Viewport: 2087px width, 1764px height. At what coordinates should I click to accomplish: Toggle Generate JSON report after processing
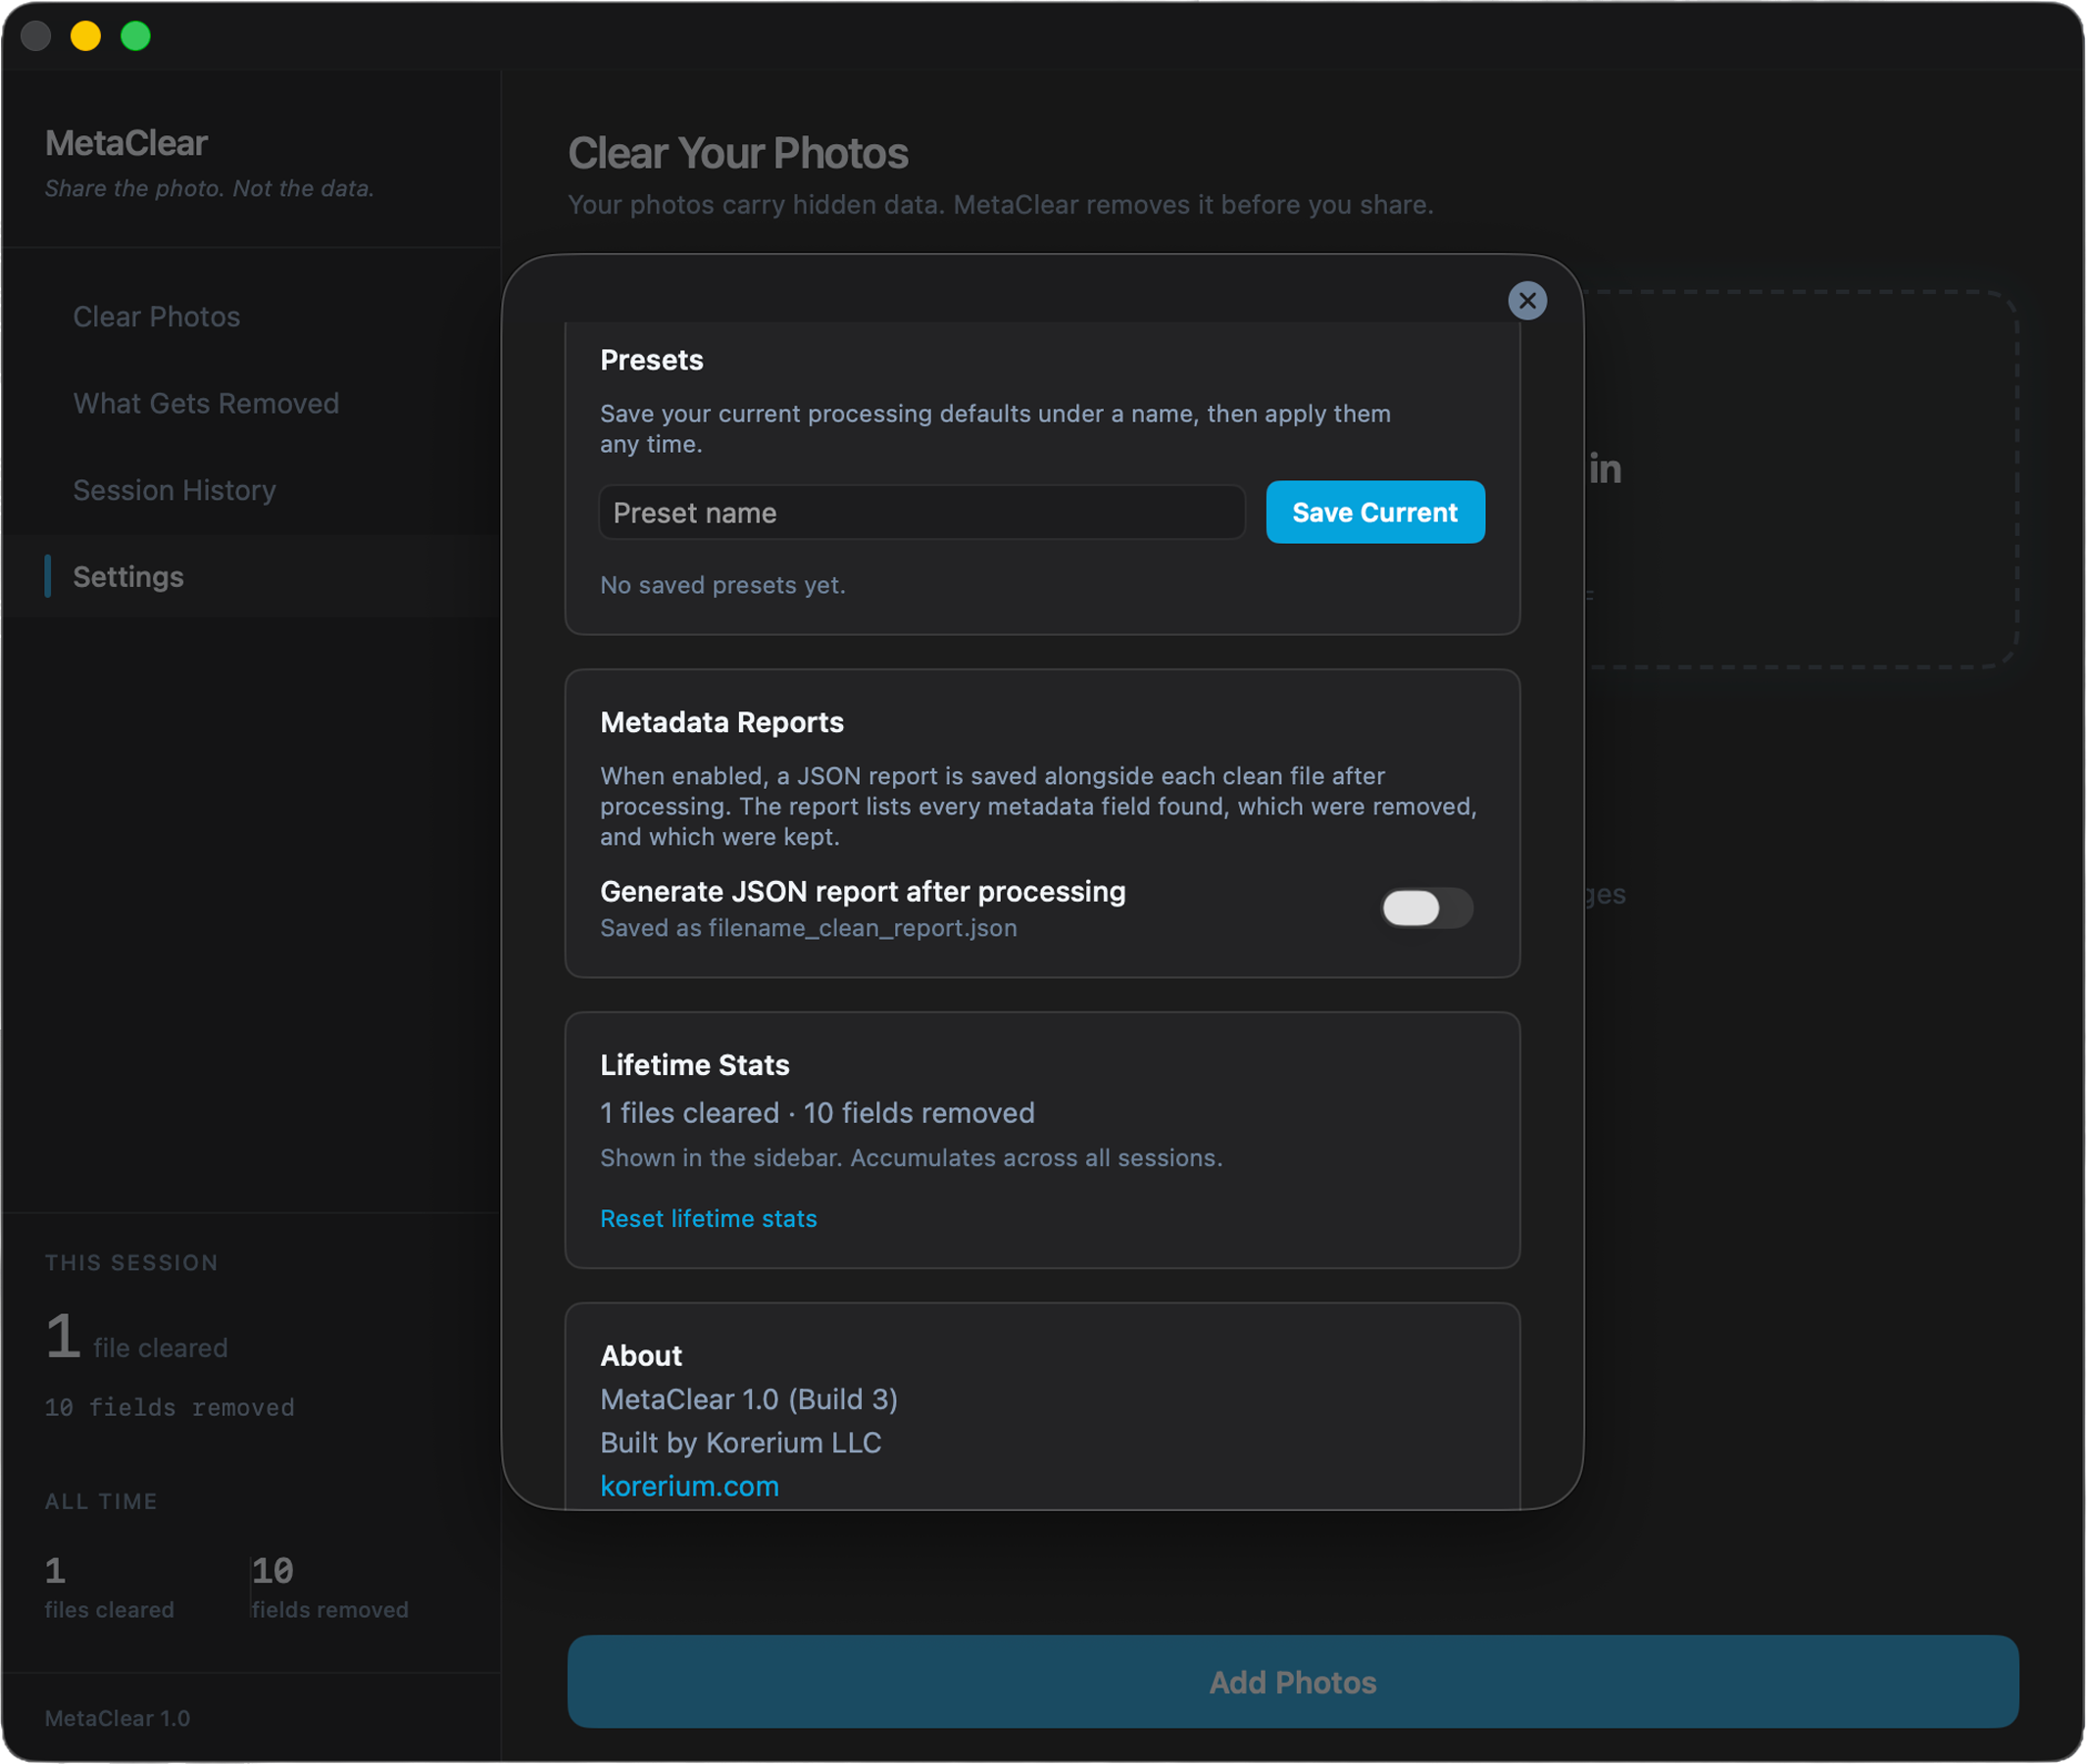tap(1427, 908)
